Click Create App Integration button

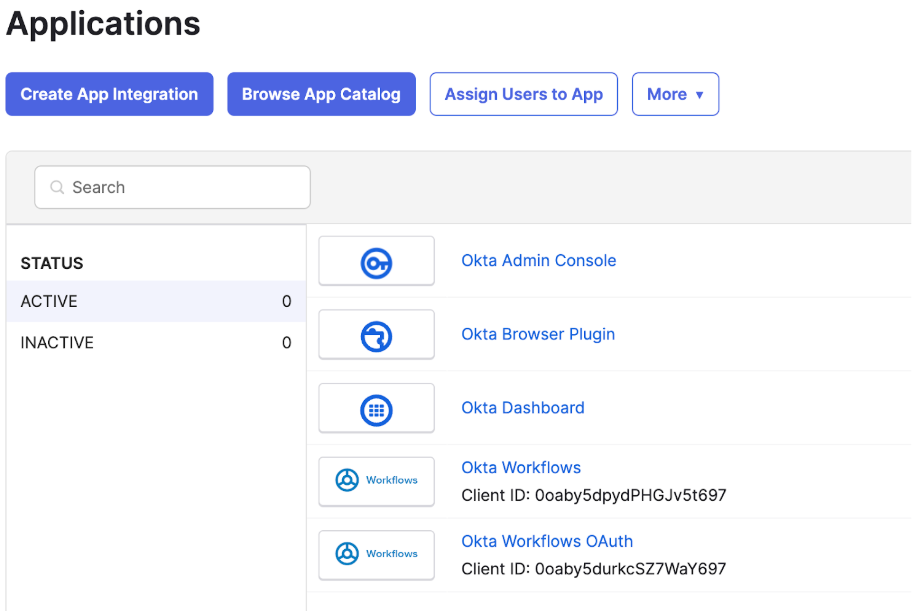(x=109, y=94)
